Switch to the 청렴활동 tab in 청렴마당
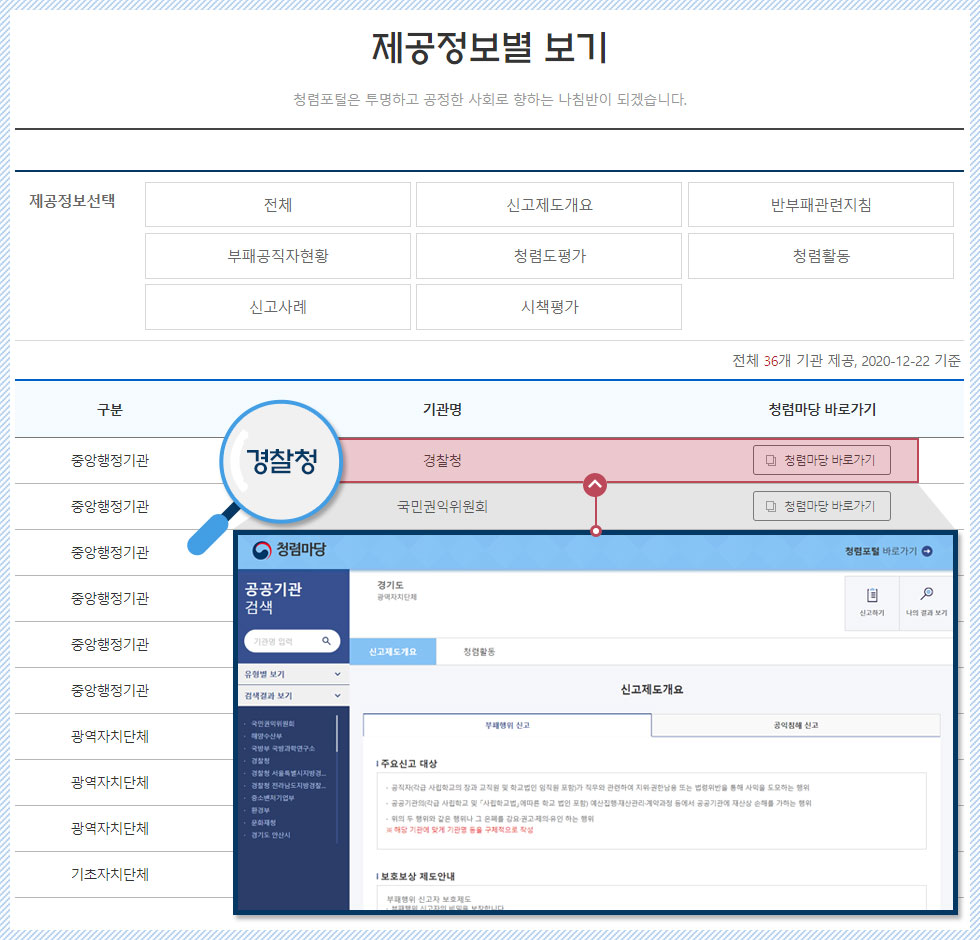 (479, 651)
